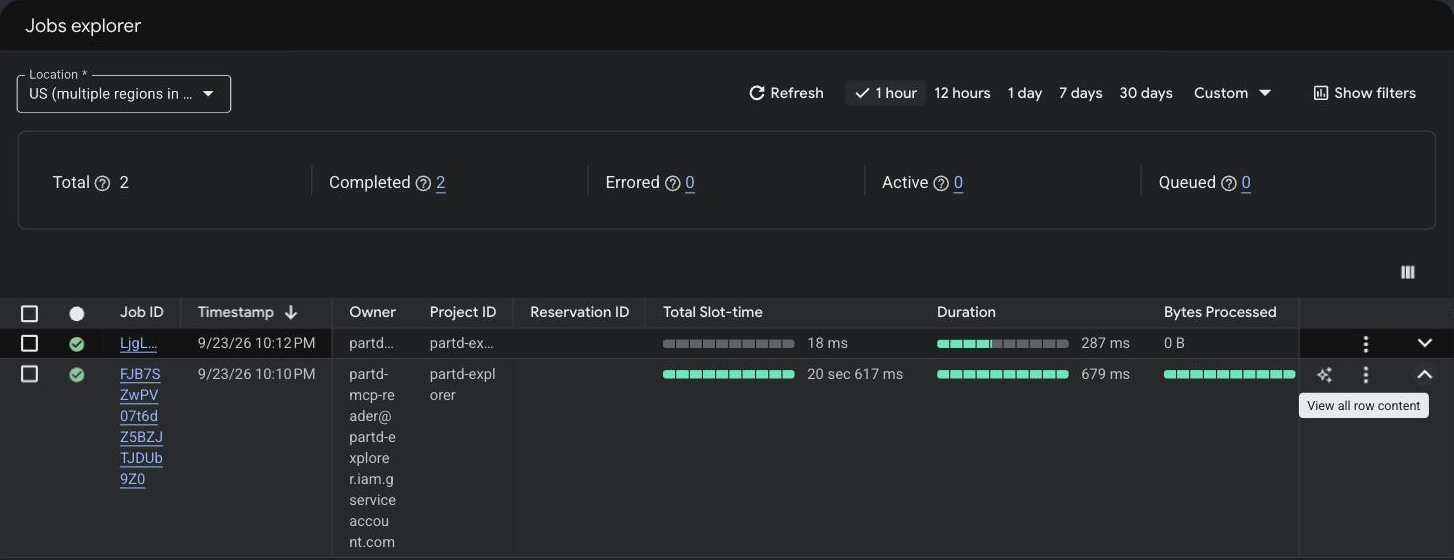Click help icon next to Active
The height and width of the screenshot is (560, 1454).
pyautogui.click(x=941, y=183)
